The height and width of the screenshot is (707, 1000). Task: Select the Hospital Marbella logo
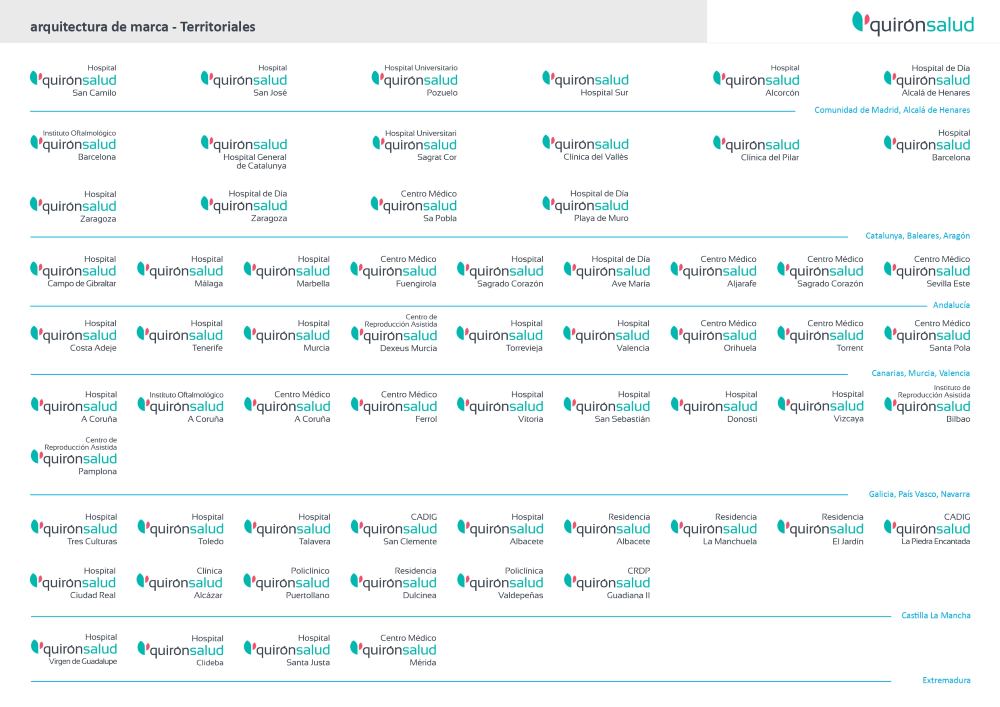(287, 272)
